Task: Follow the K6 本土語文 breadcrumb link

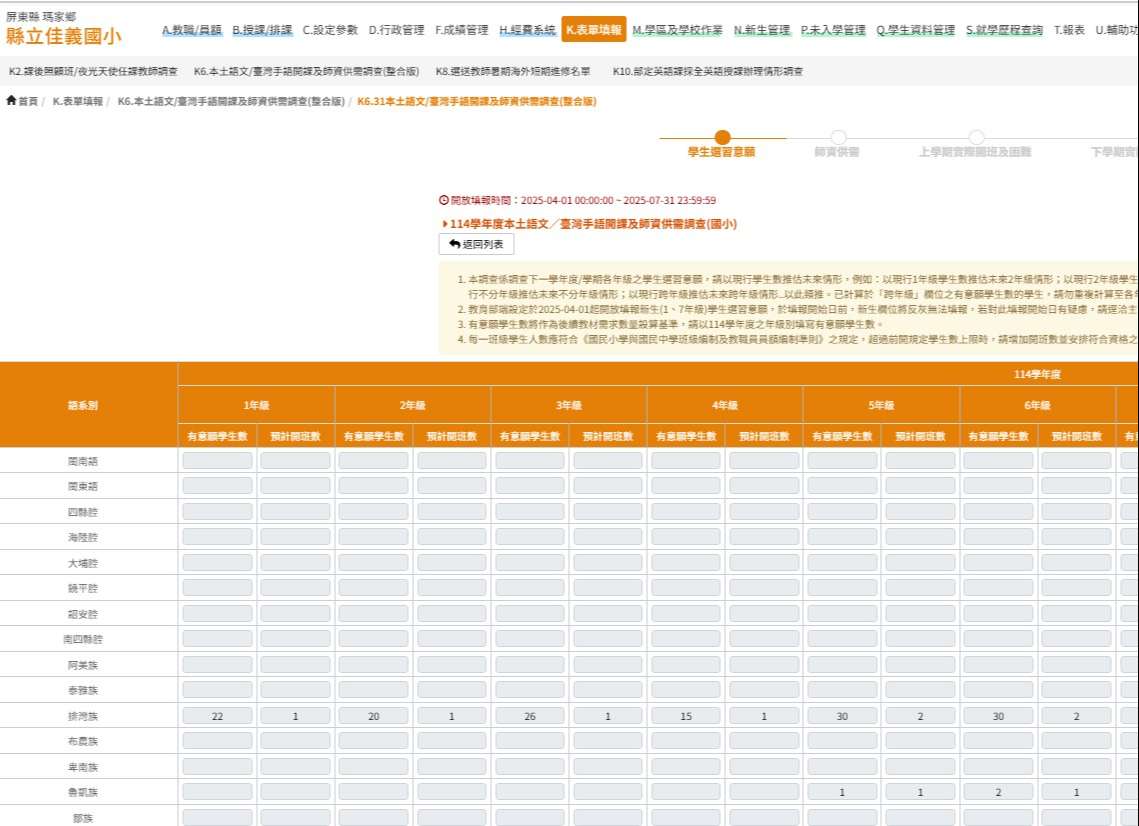Action: (231, 102)
